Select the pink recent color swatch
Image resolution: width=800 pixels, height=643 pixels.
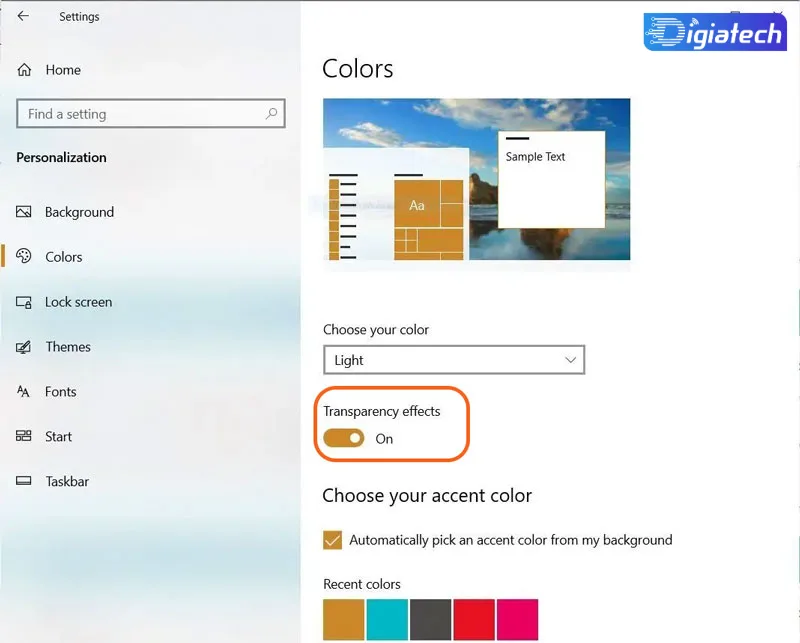point(517,620)
